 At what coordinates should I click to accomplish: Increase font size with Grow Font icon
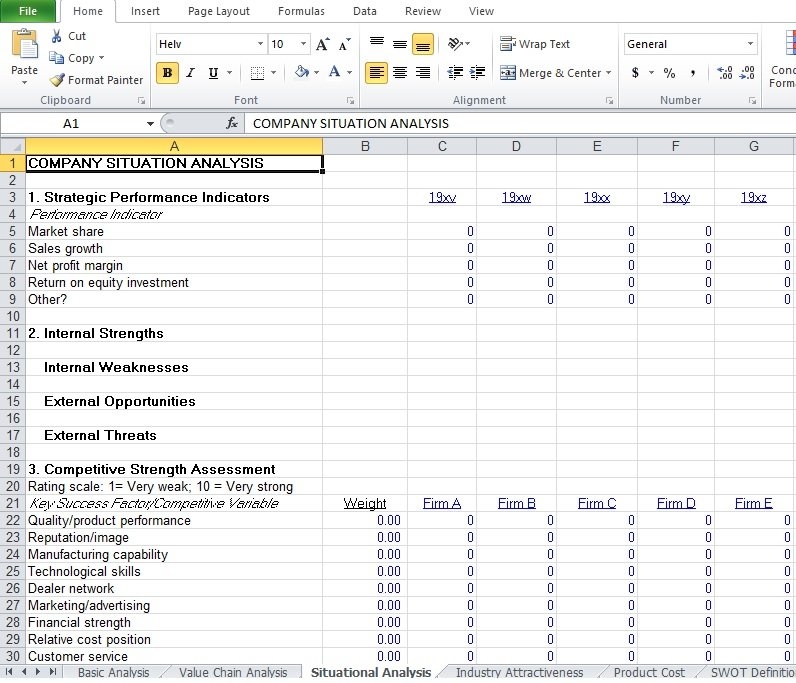(322, 44)
